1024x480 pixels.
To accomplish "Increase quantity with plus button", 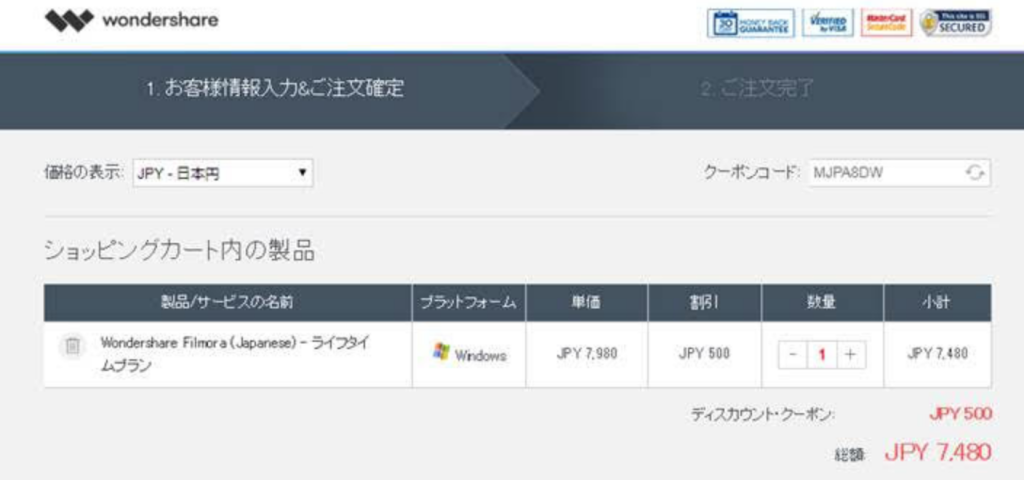I will pos(850,355).
